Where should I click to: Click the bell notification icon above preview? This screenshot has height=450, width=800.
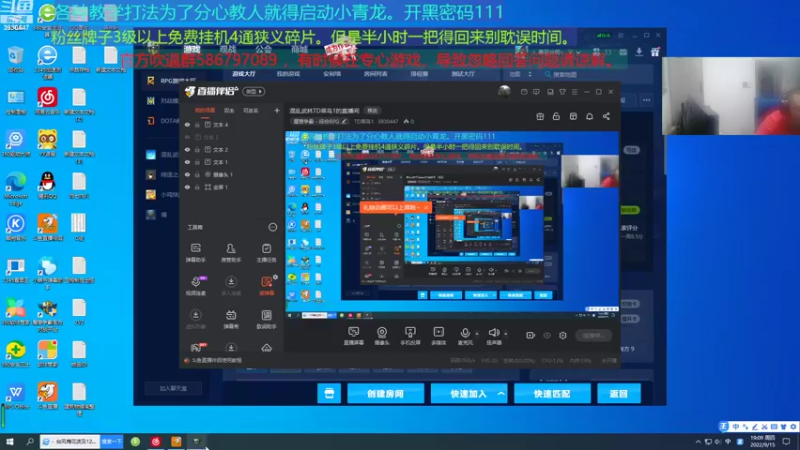[589, 116]
